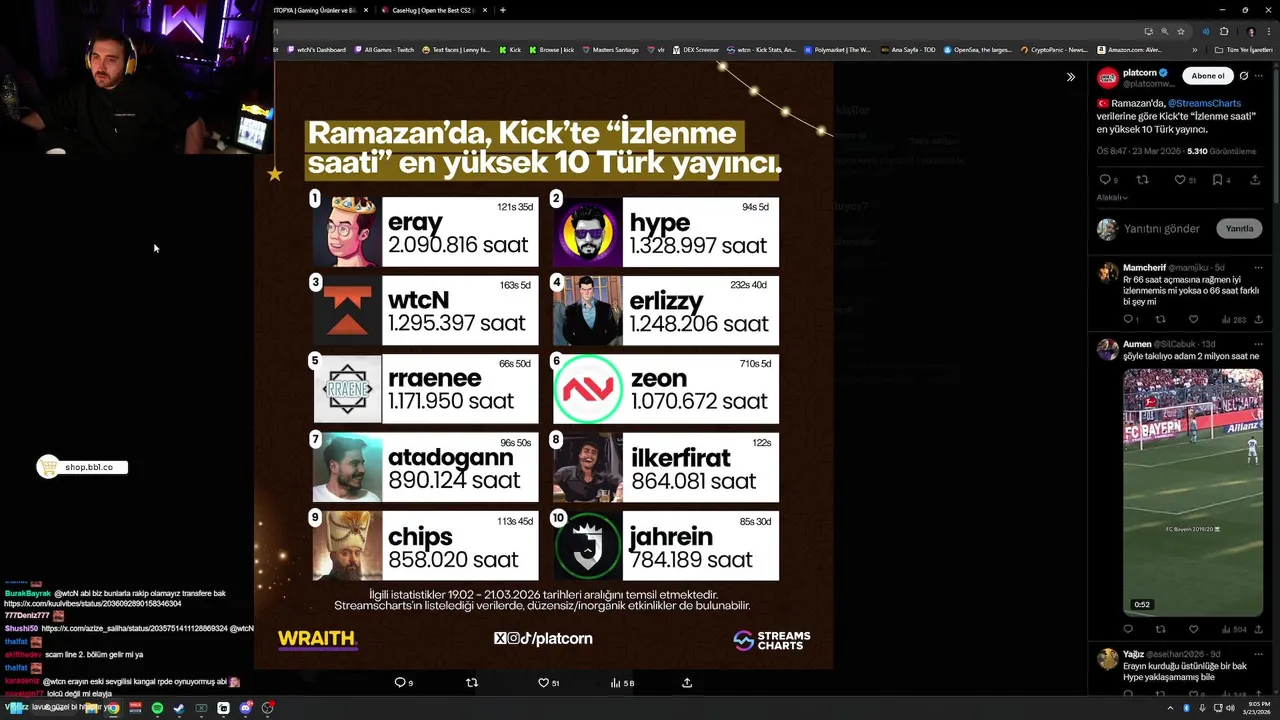
Task: Open the wtcN's Dashboard bookmark
Action: 316,50
